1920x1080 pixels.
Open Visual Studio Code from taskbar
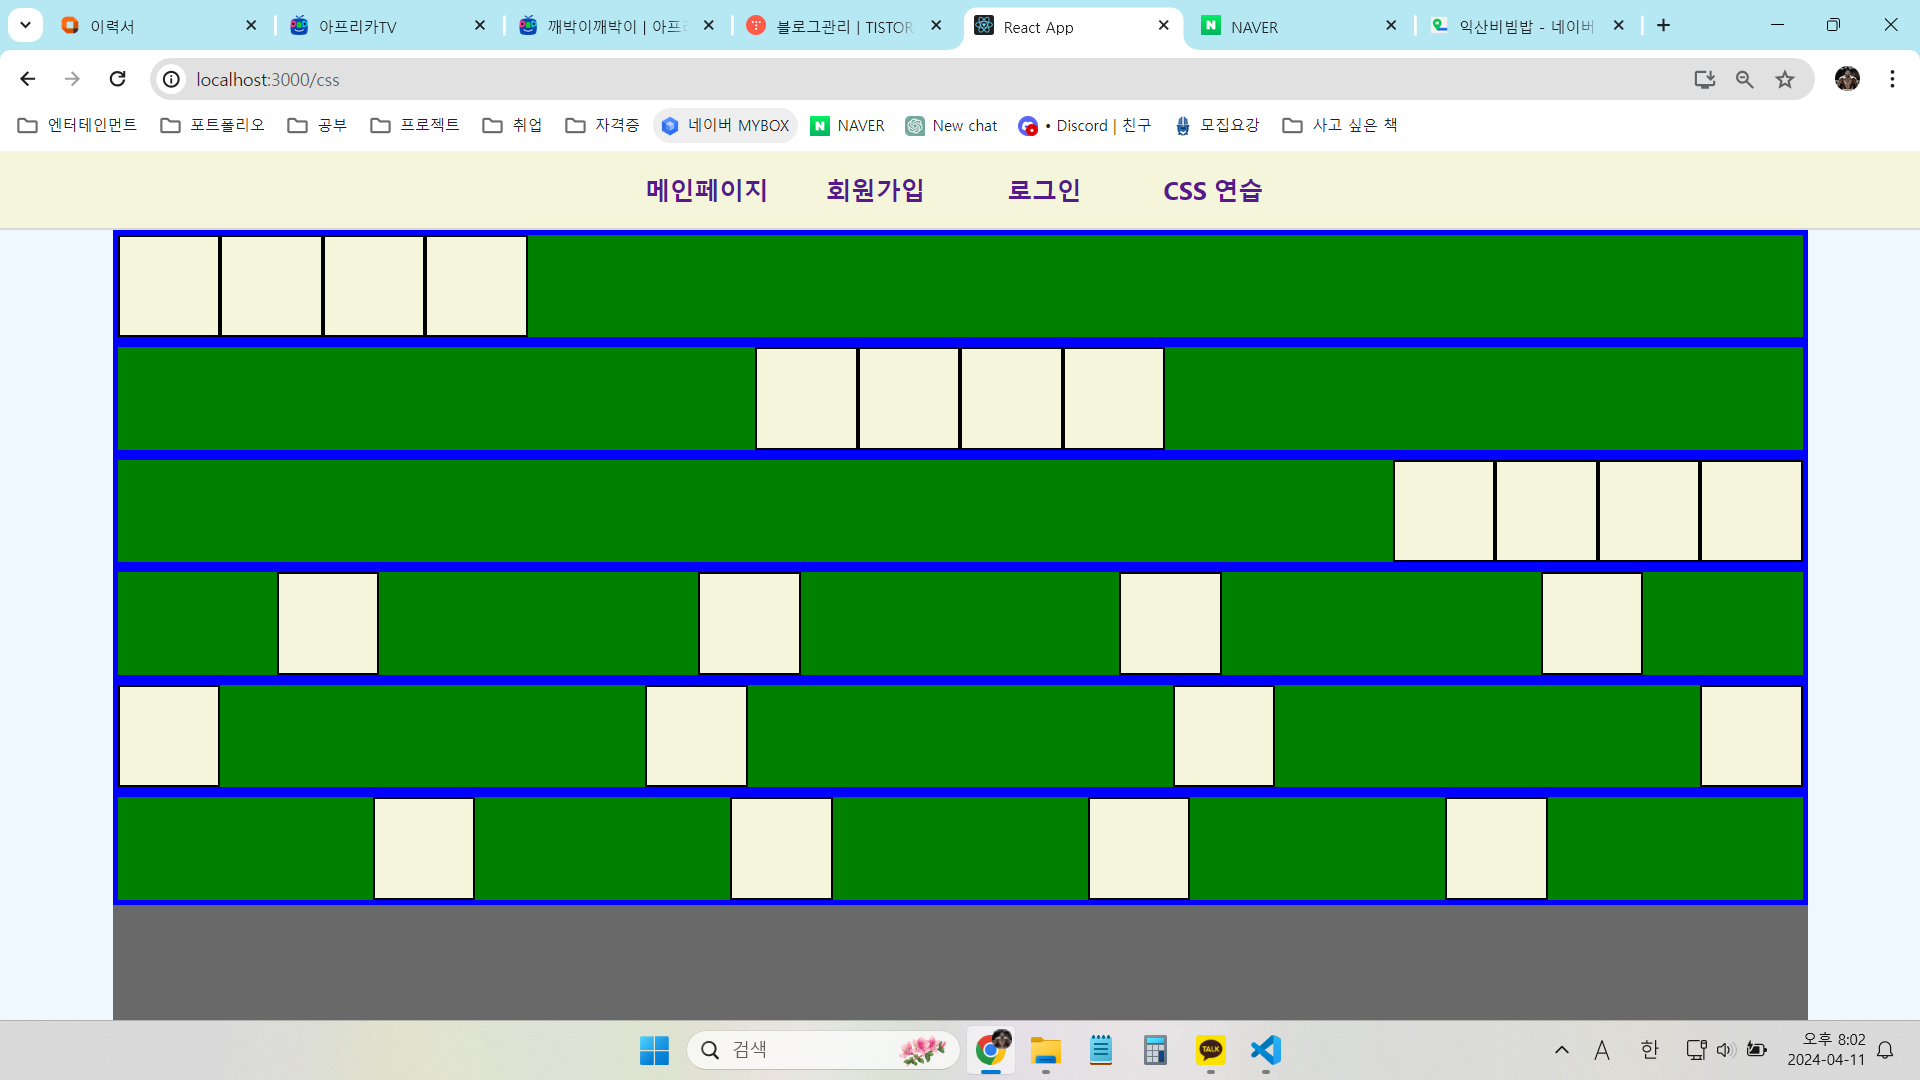pyautogui.click(x=1265, y=1050)
